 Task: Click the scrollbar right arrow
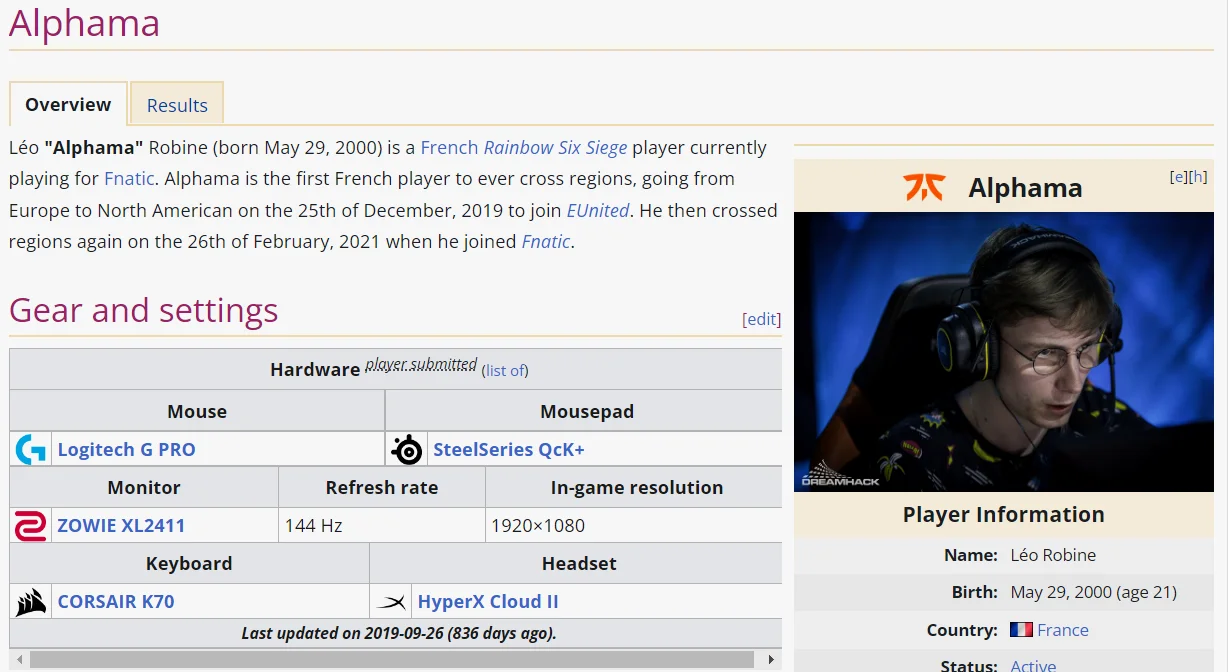[x=770, y=660]
